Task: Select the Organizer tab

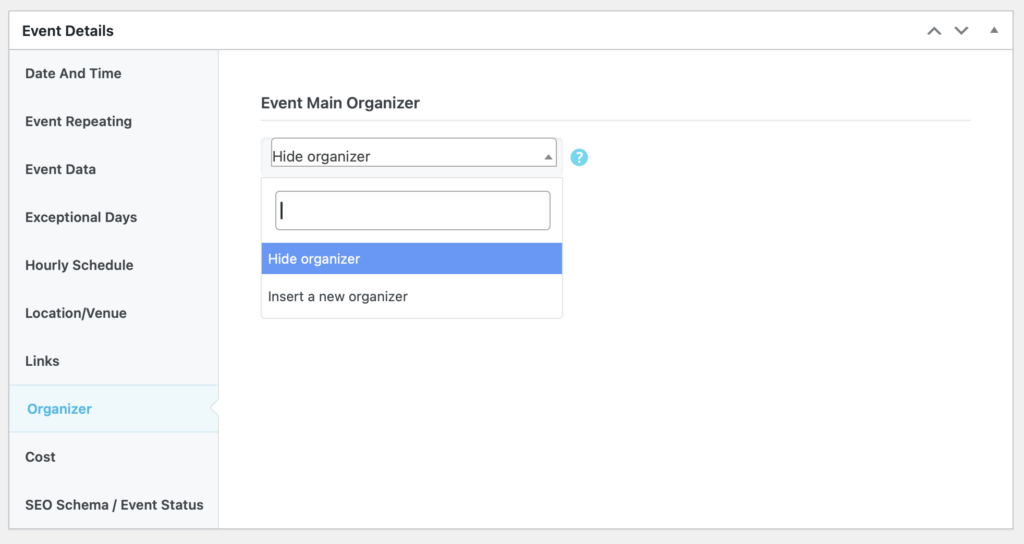Action: 60,409
